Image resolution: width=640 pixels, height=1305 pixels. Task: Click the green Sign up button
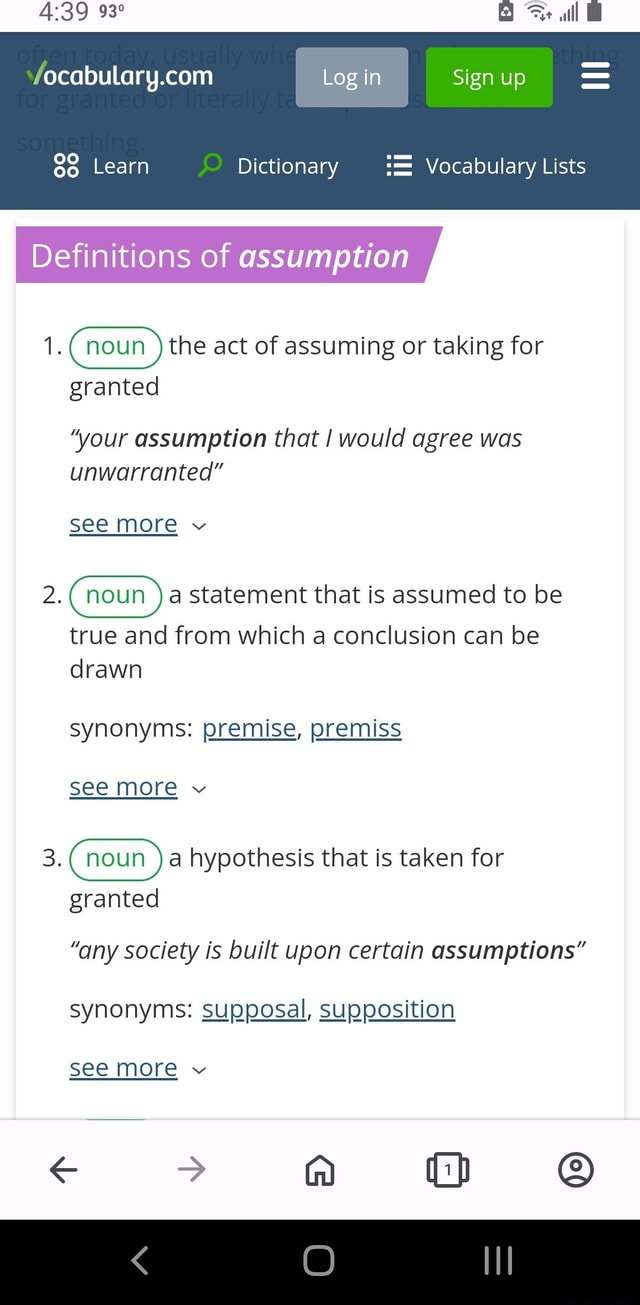[x=489, y=77]
